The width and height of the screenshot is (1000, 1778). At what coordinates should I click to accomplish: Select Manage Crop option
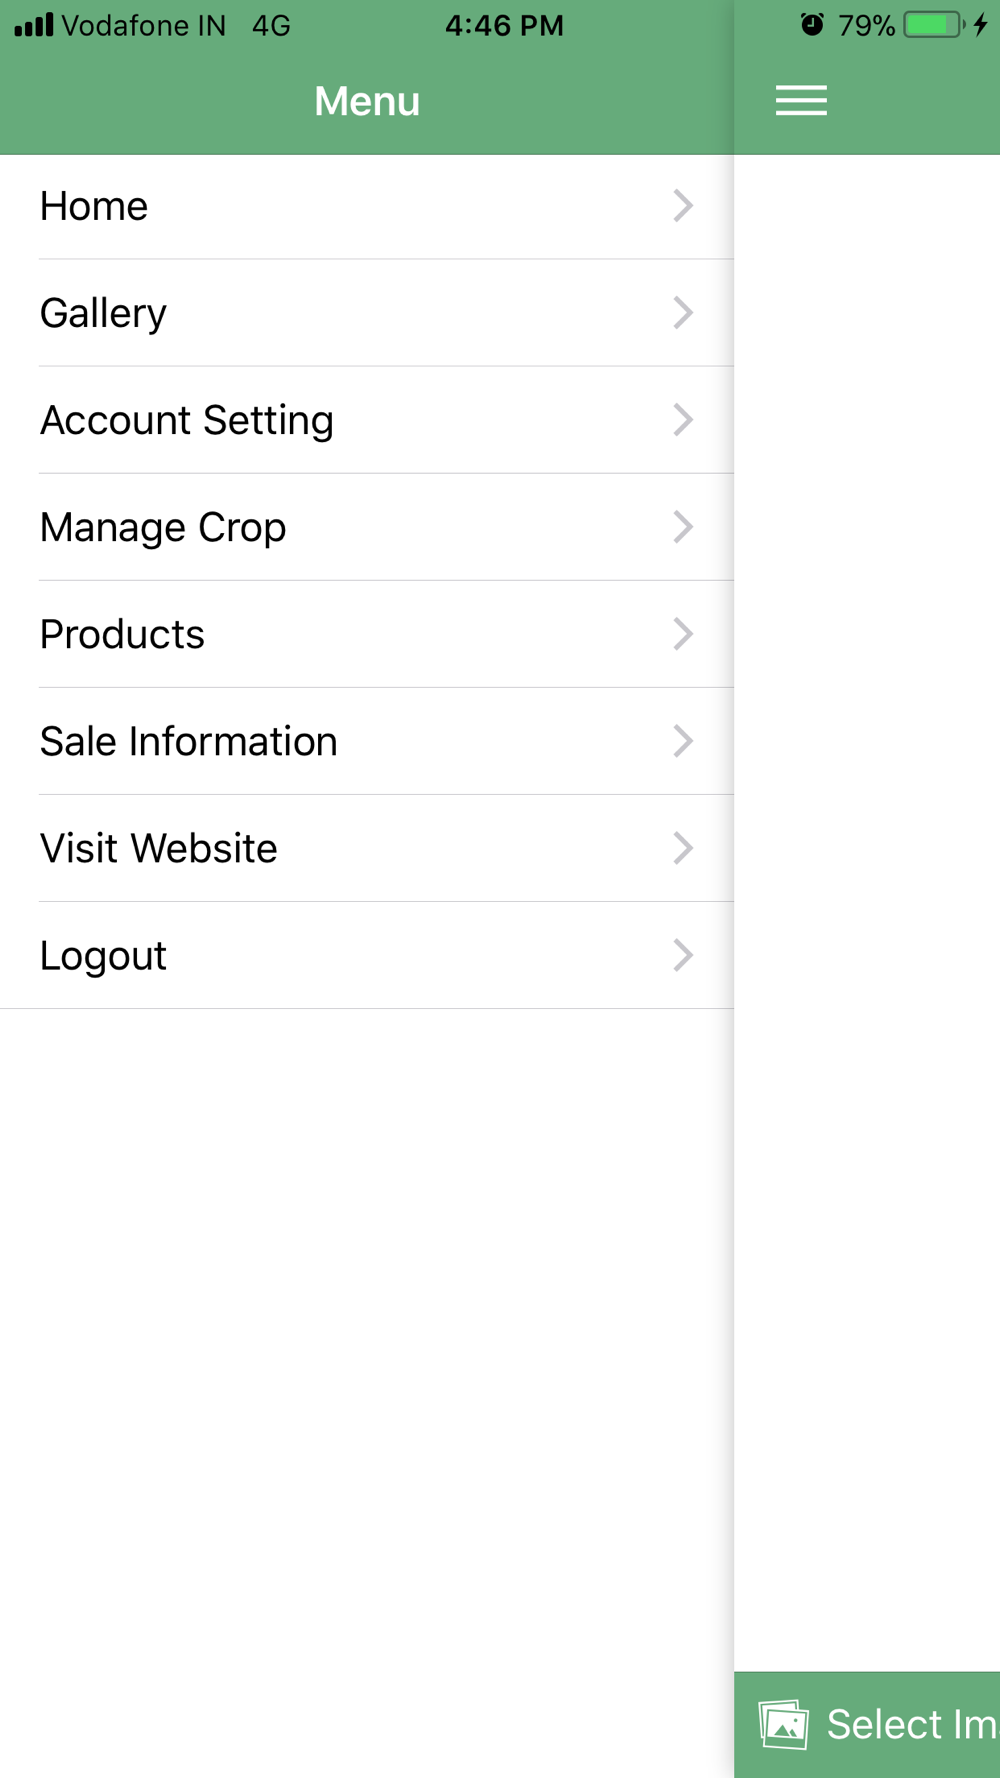point(367,527)
